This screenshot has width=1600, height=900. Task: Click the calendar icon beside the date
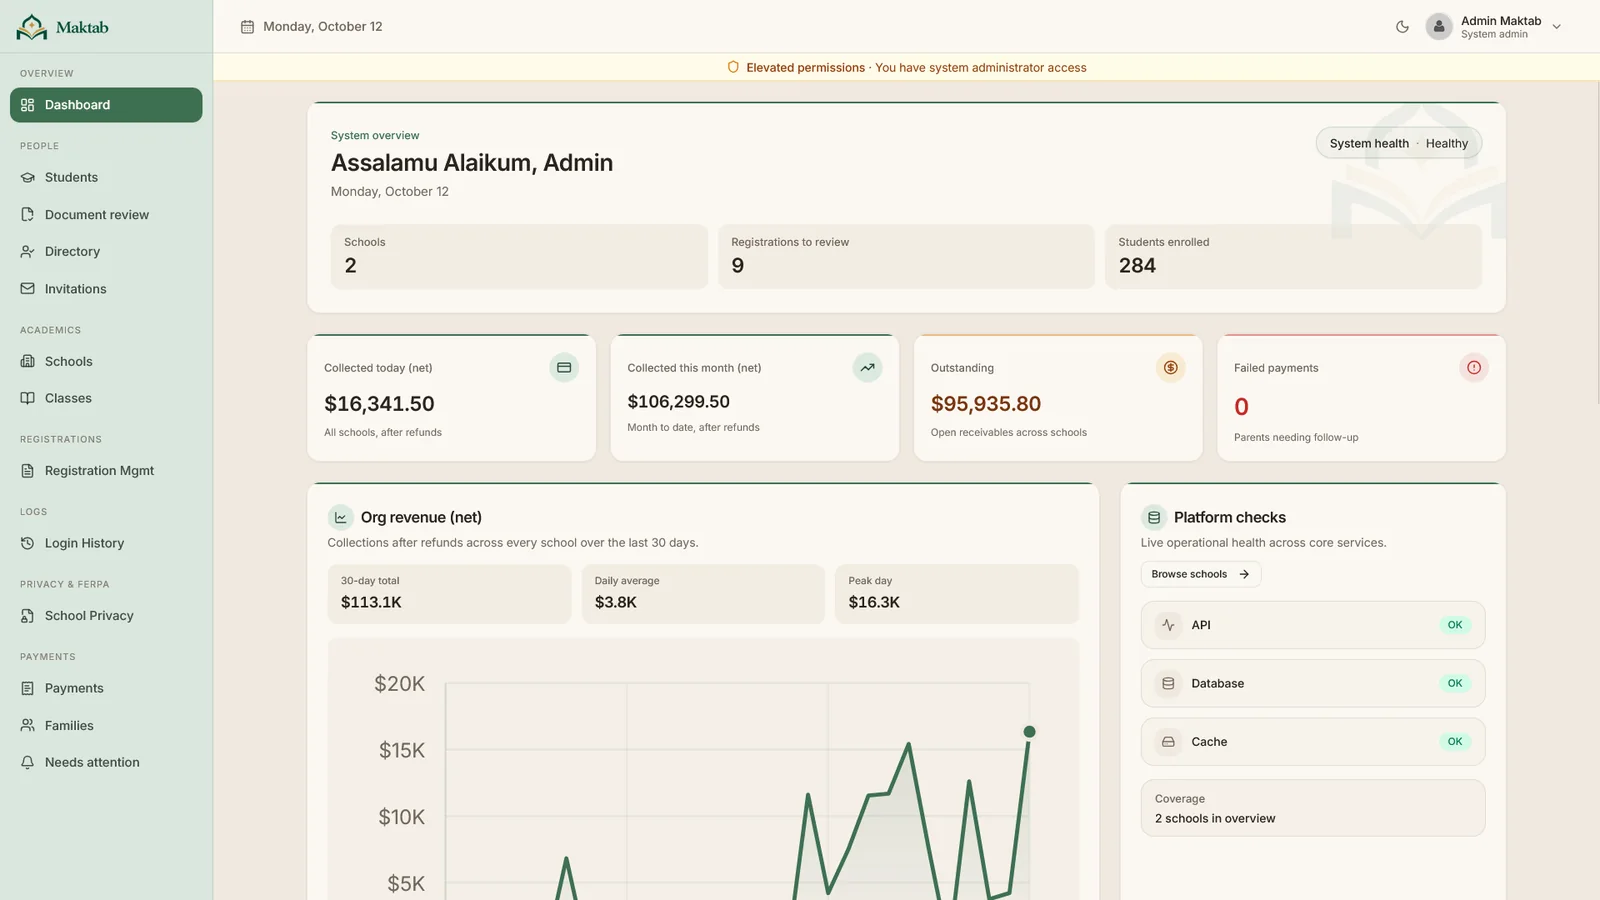coord(247,27)
